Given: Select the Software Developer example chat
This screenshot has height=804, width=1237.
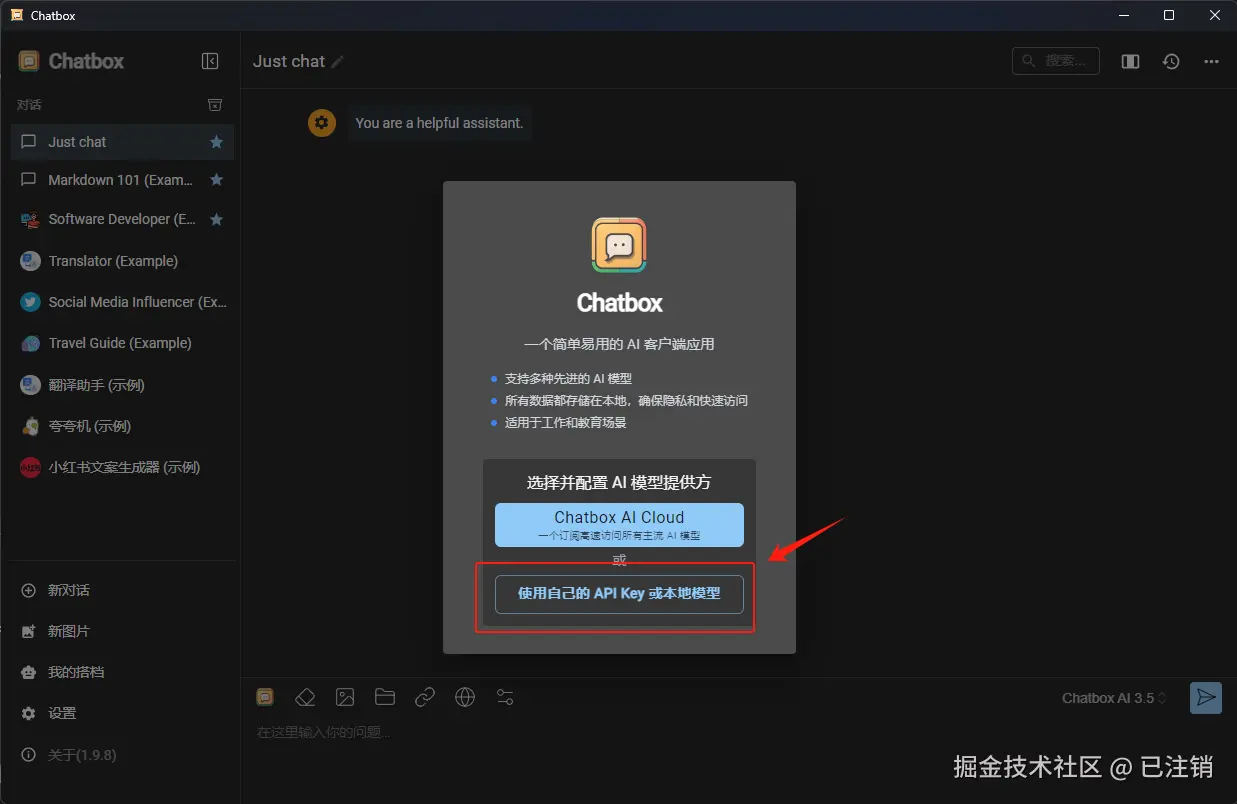Looking at the screenshot, I should [x=122, y=219].
